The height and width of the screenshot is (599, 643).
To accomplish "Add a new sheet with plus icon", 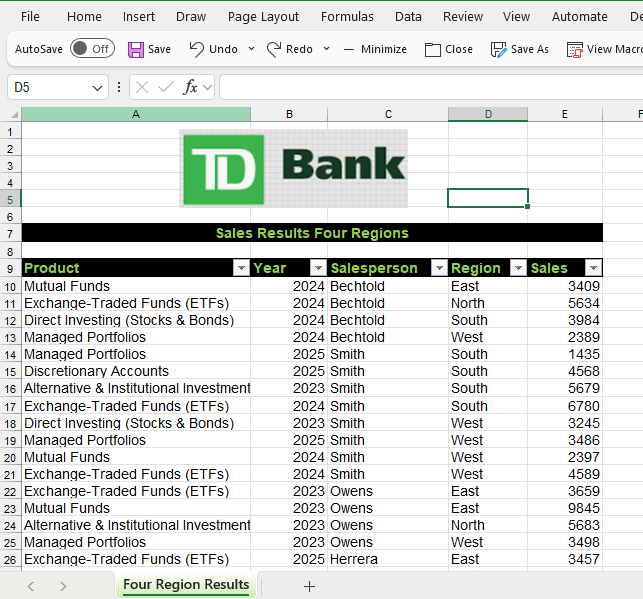I will (x=309, y=586).
